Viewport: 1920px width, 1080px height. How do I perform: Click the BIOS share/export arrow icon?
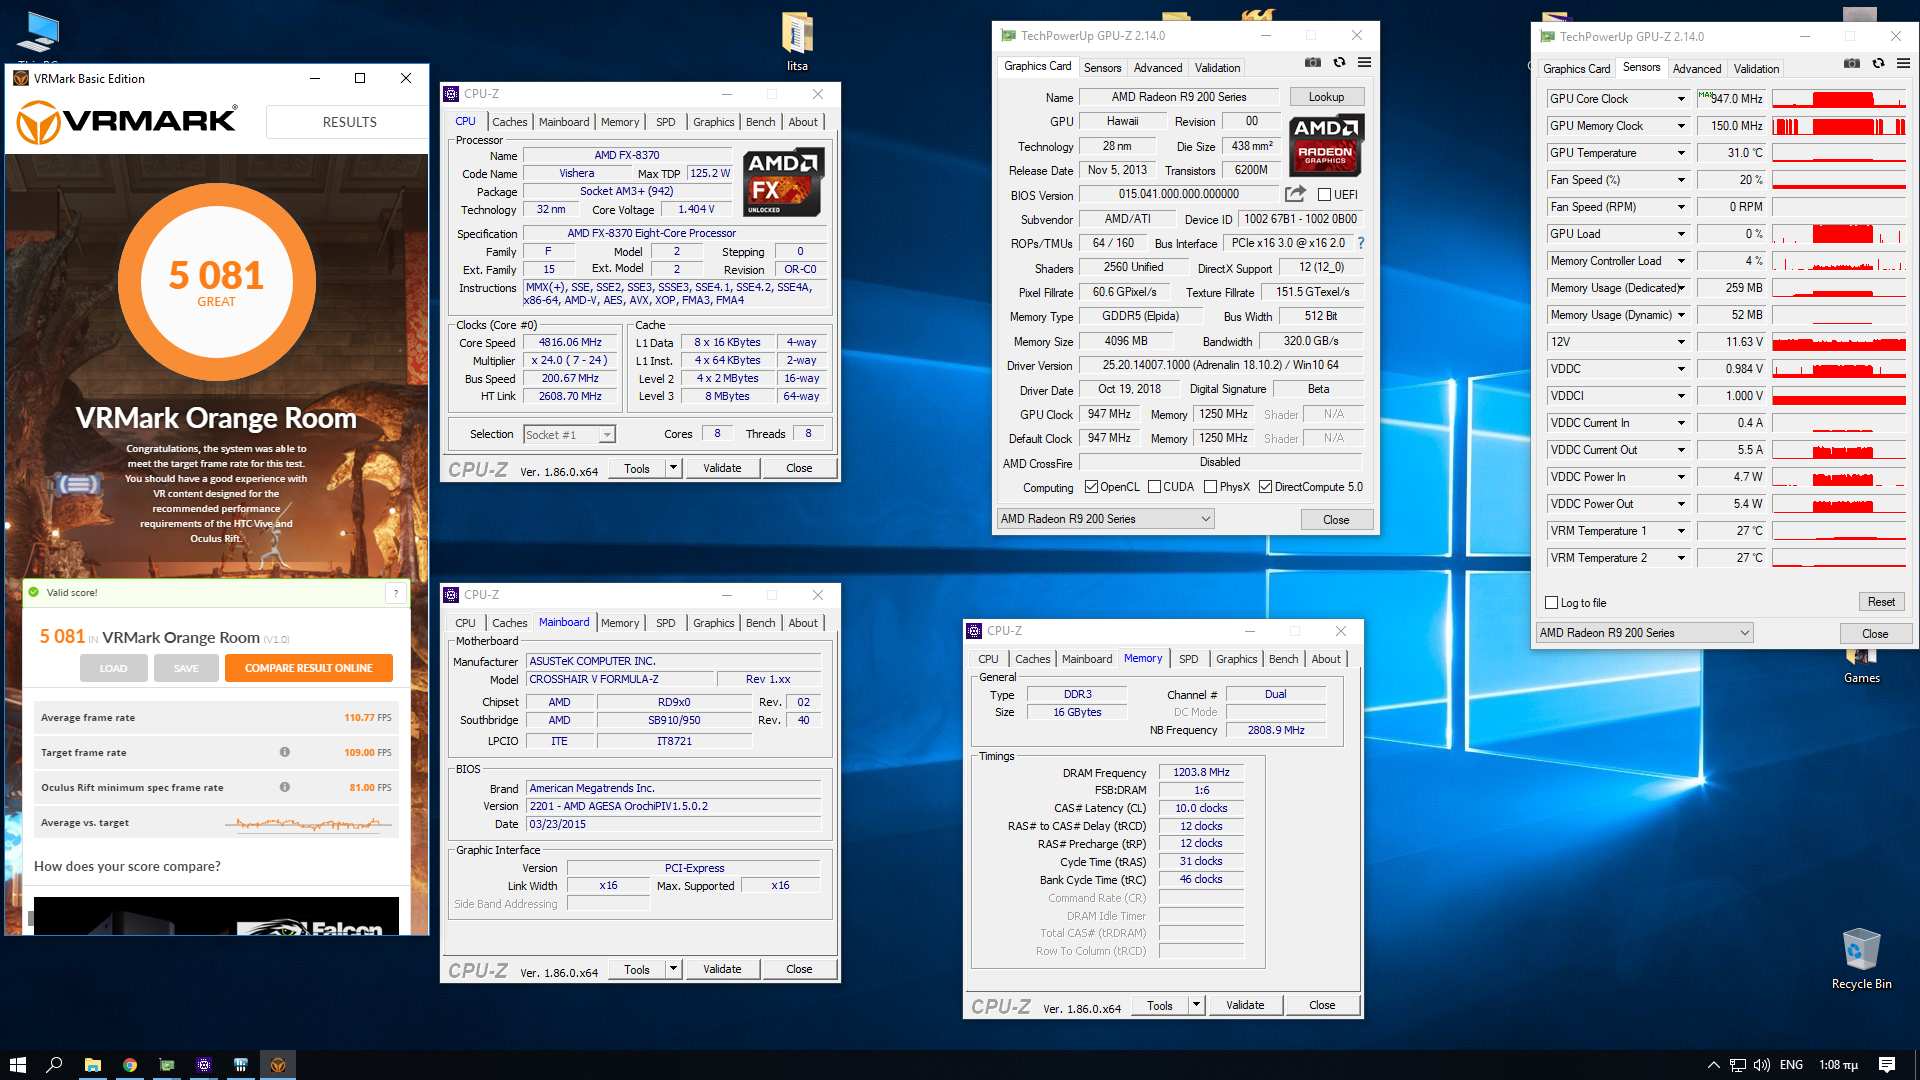1295,194
